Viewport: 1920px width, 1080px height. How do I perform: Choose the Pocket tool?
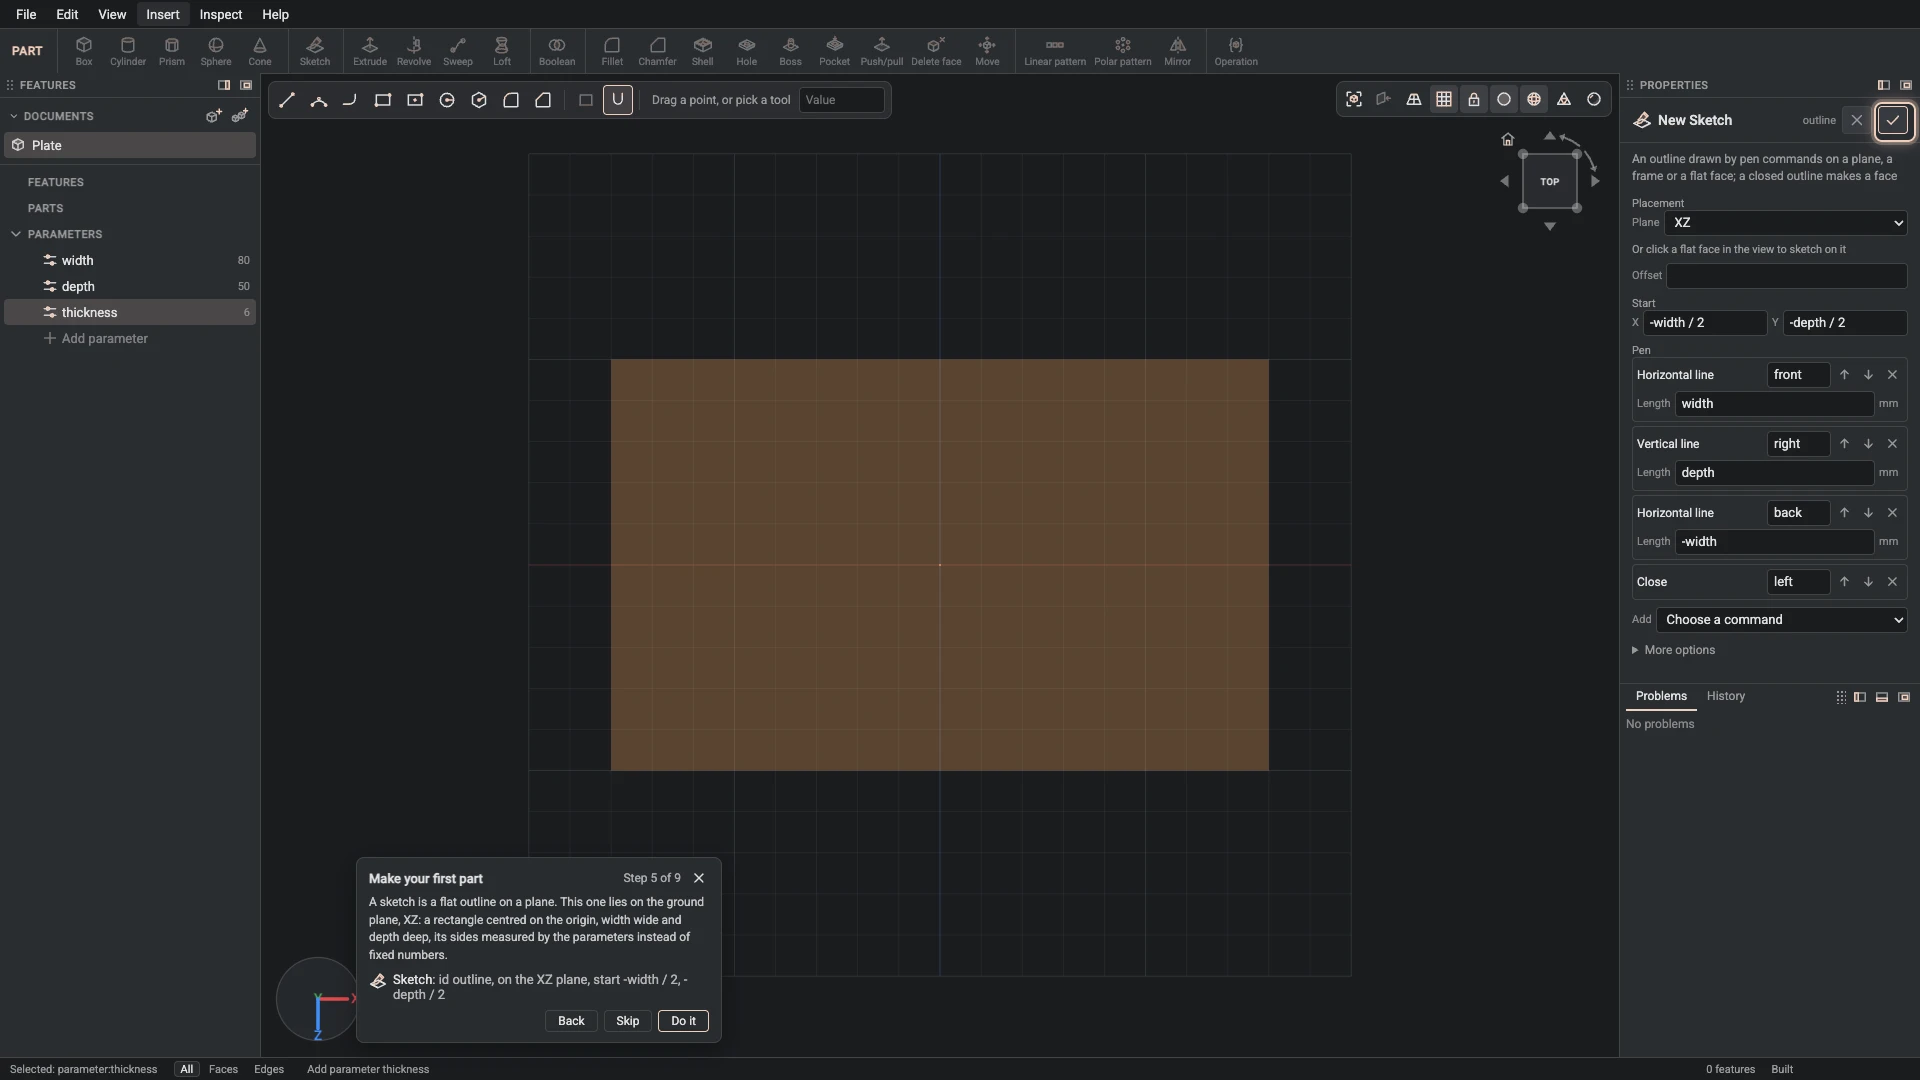(835, 51)
